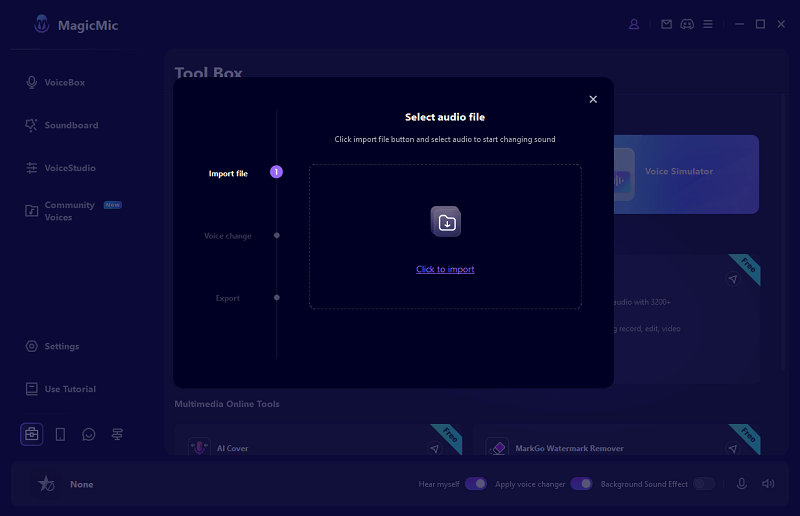The height and width of the screenshot is (516, 800).
Task: Go to Soundboard in the sidebar
Action: tap(70, 125)
